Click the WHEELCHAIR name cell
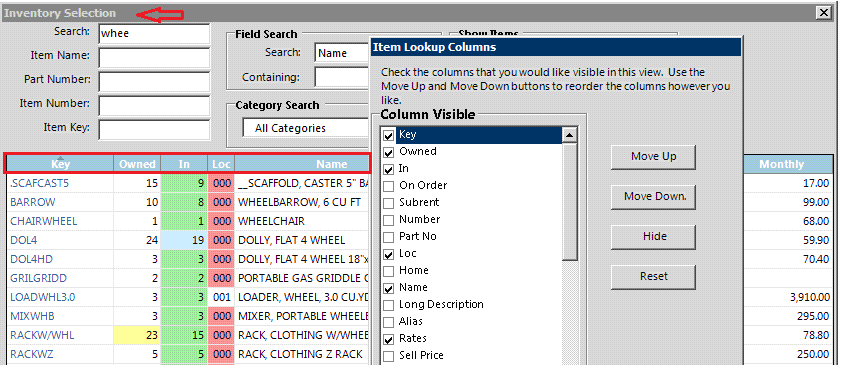The height and width of the screenshot is (367, 841). (271, 221)
